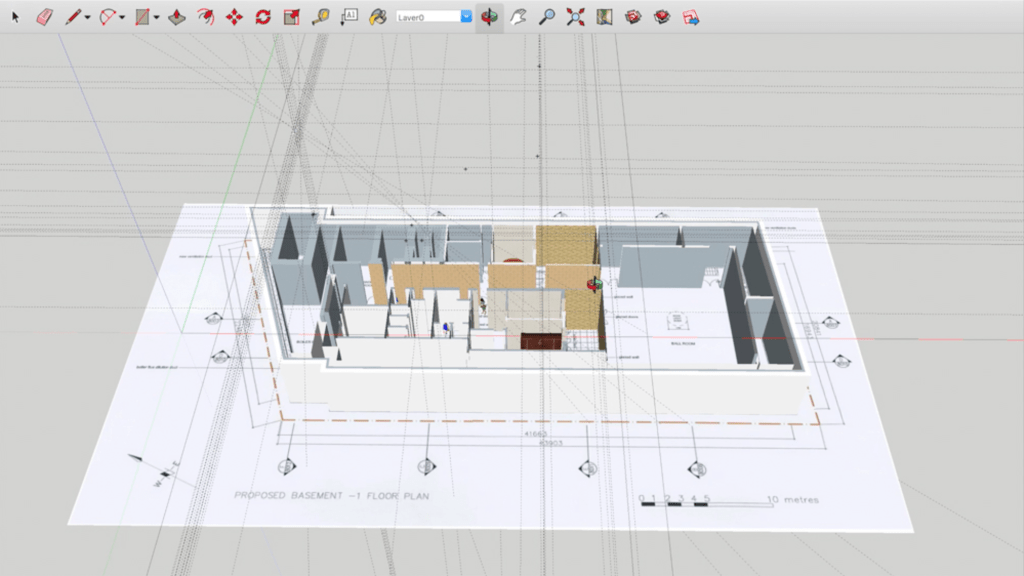Open the Line tool dropdown arrow
This screenshot has width=1024, height=576.
[x=87, y=17]
